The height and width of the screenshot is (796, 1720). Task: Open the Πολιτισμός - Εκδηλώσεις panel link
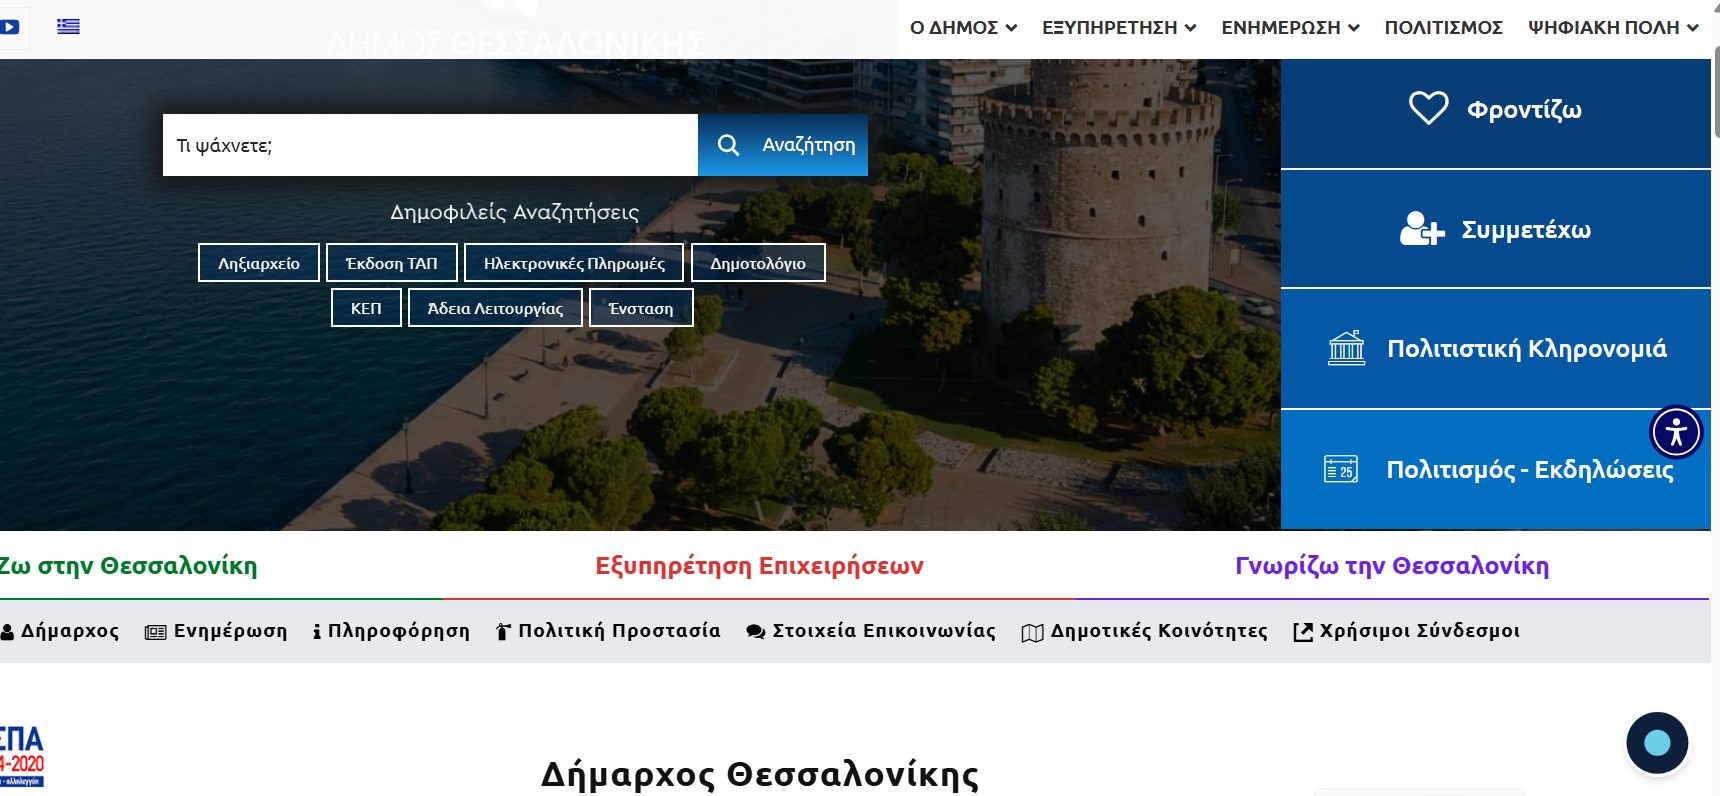[1496, 469]
